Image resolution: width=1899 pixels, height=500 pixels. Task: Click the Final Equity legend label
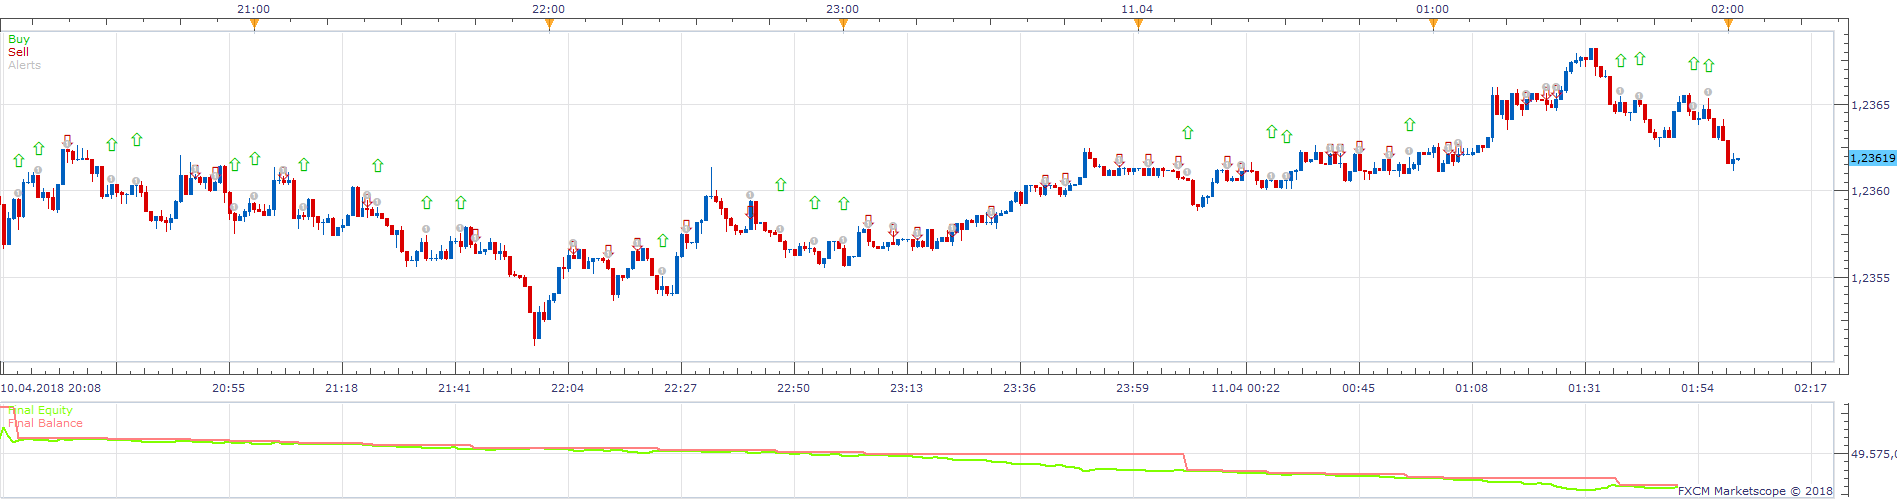(x=40, y=410)
